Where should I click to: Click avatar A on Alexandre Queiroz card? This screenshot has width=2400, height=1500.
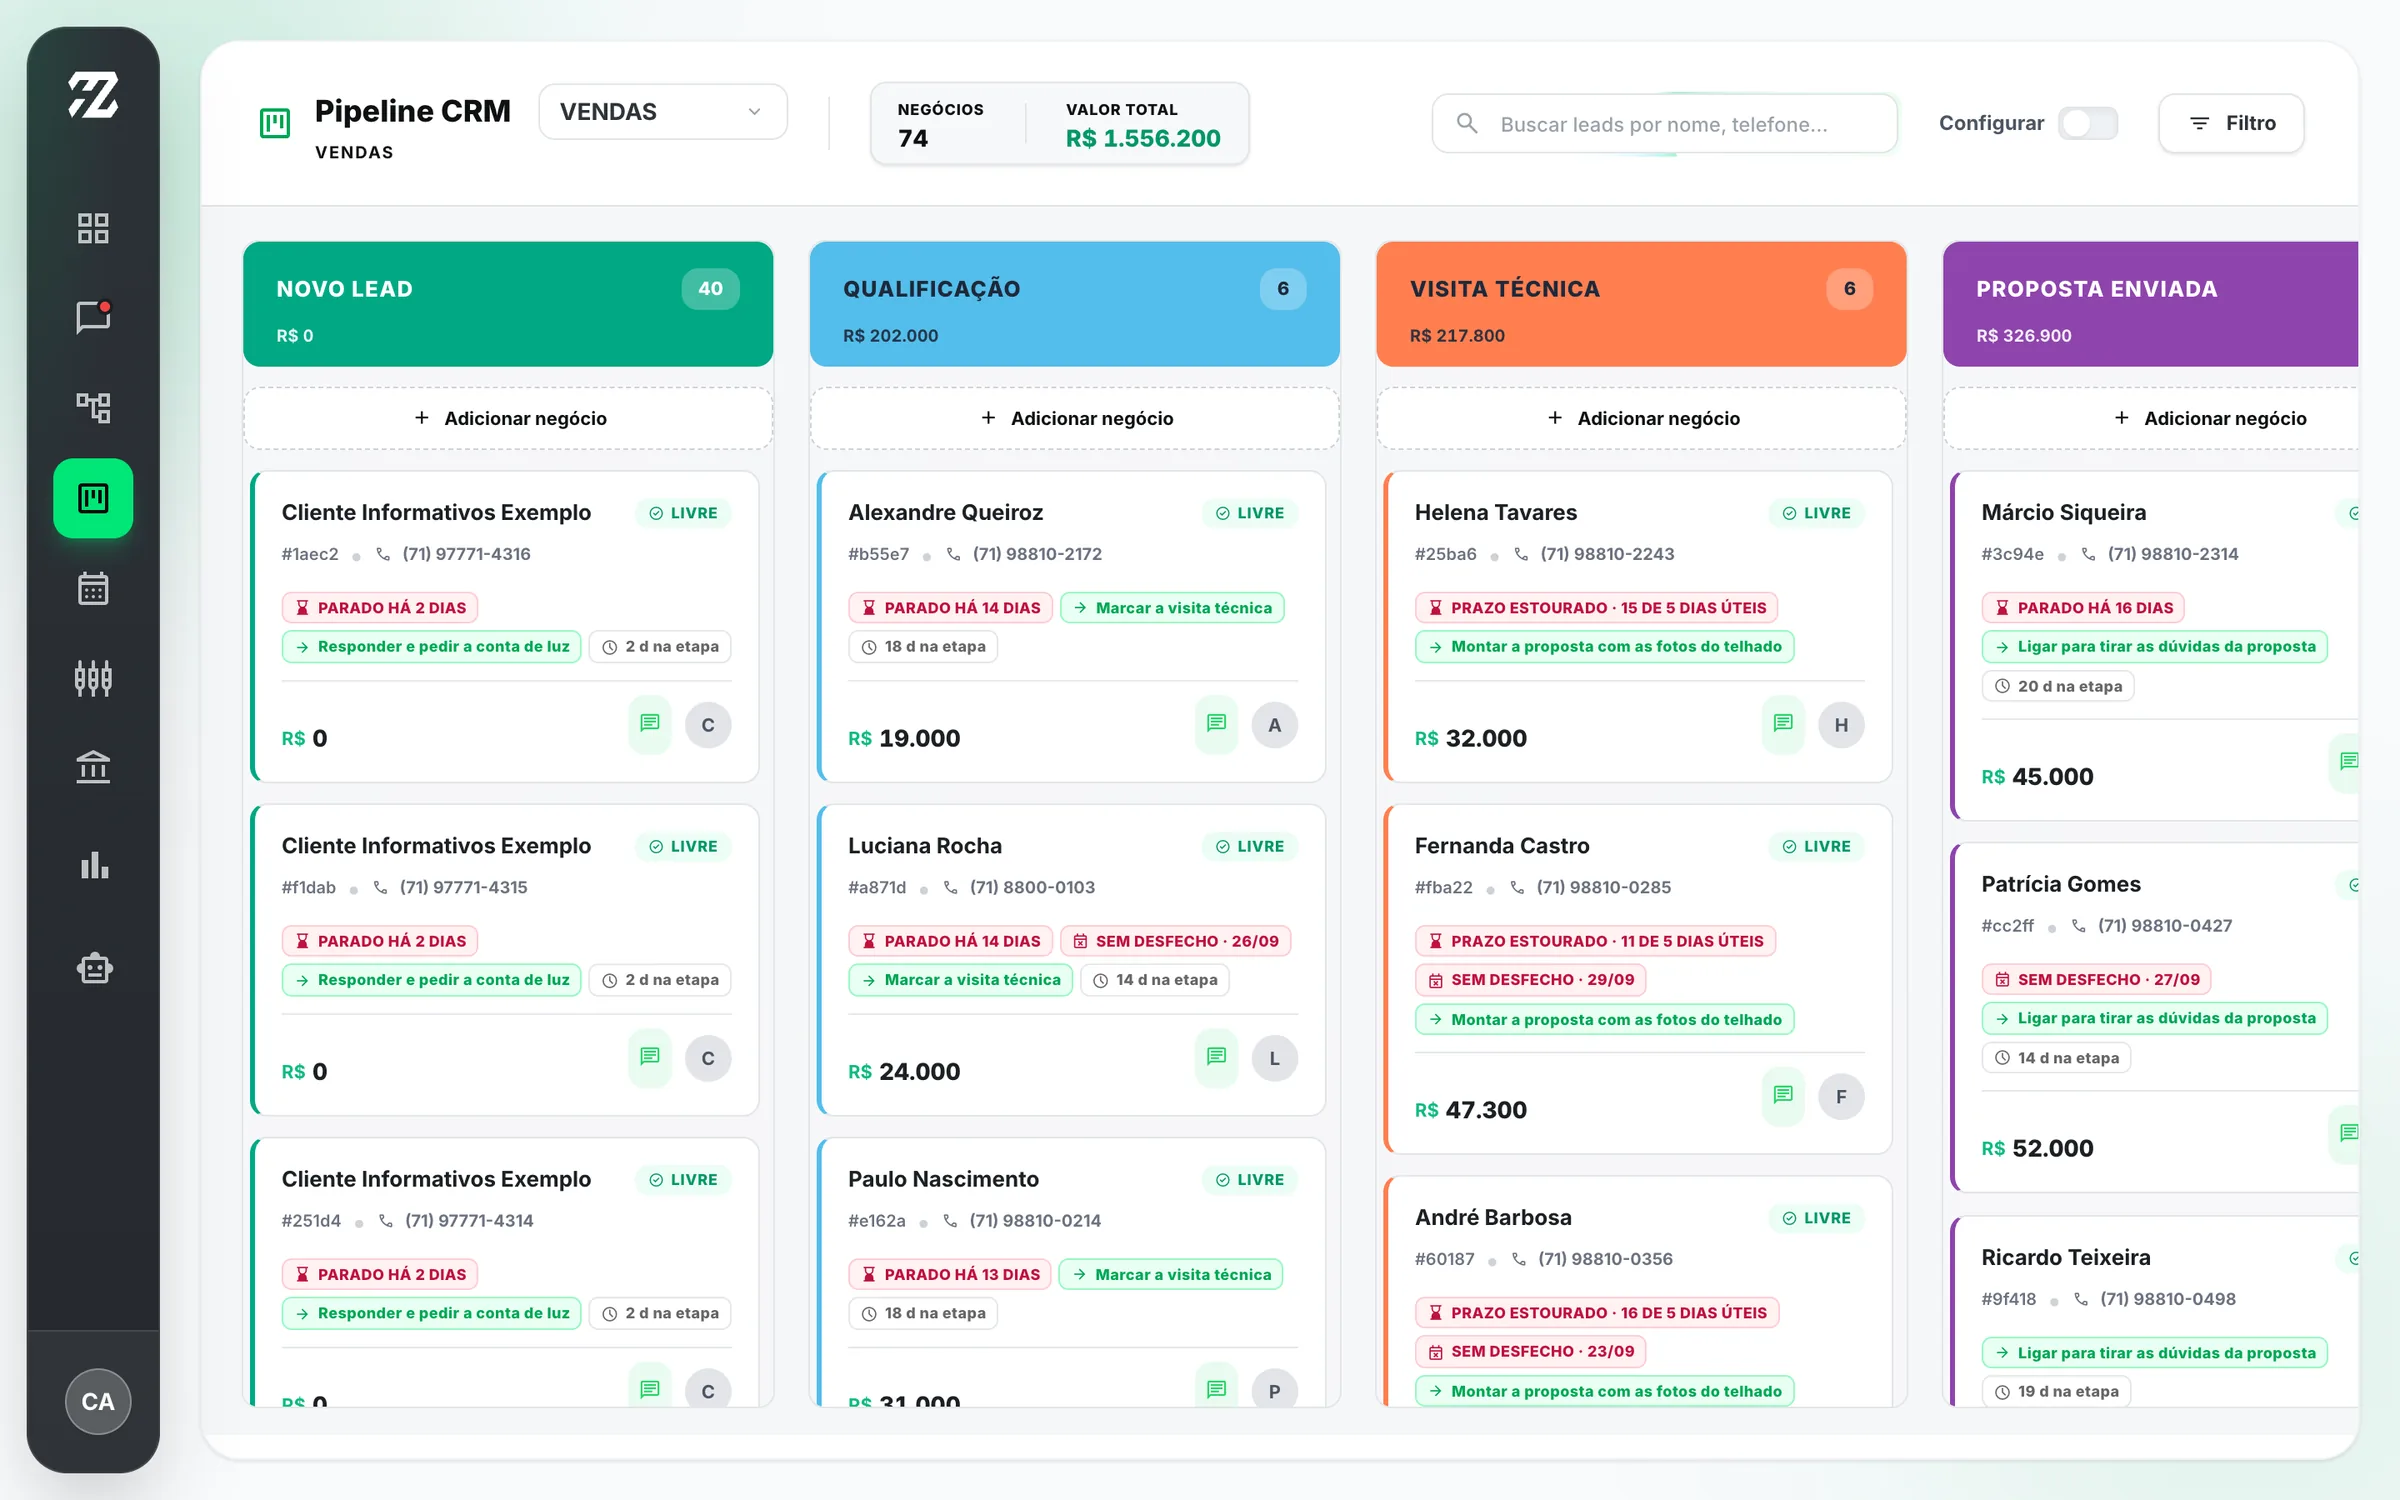point(1275,725)
